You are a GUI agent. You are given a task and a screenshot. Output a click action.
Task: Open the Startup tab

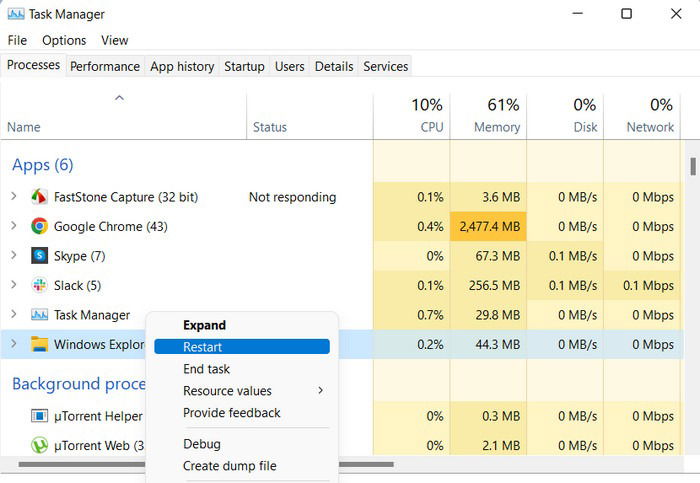tap(244, 67)
